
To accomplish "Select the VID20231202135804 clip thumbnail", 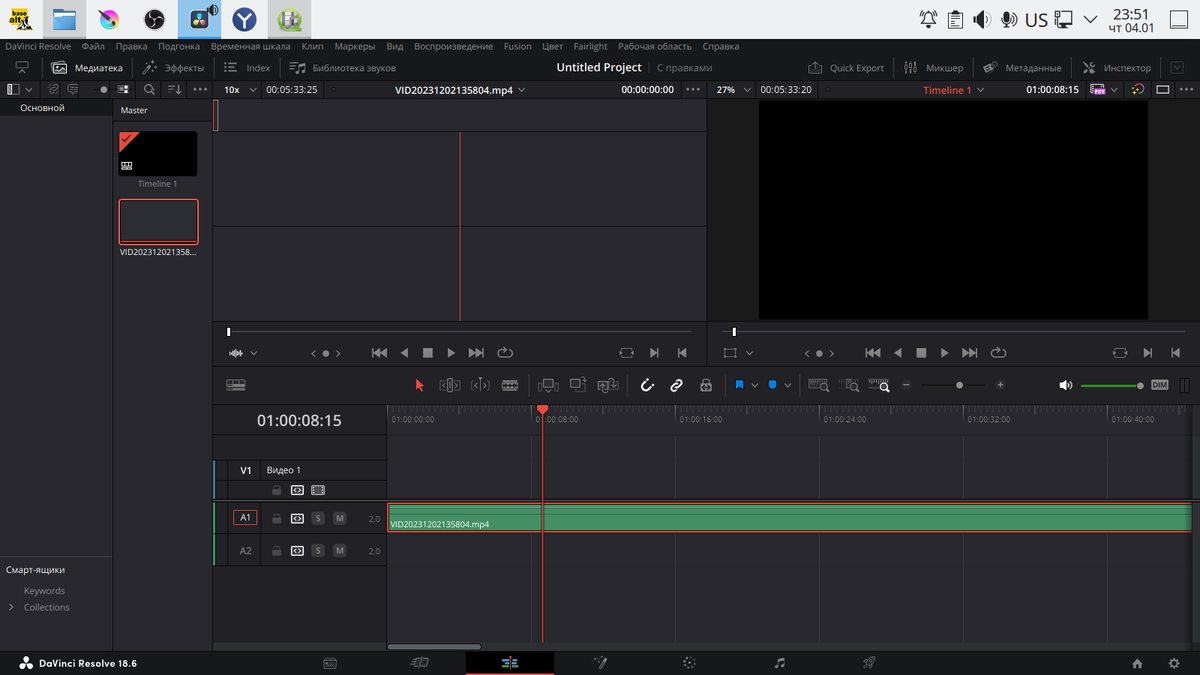I will click(x=158, y=221).
